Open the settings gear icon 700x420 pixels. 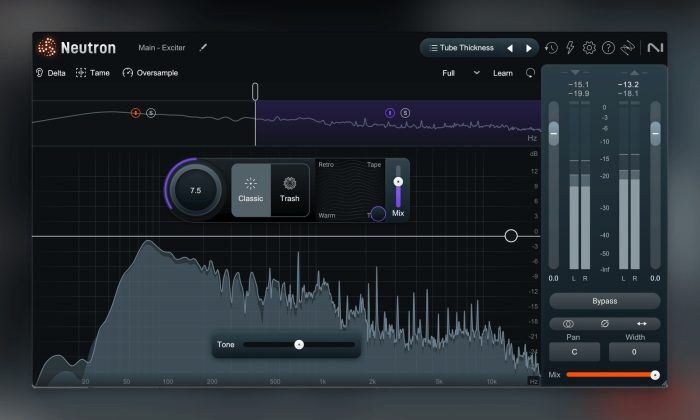(x=589, y=47)
